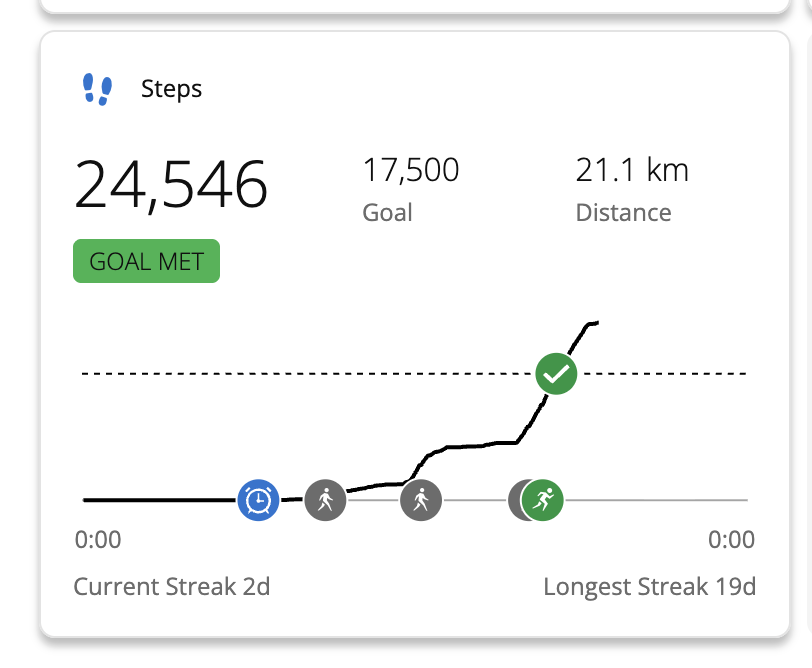812x668 pixels.
Task: Click gray icon hidden behind running marker
Action: (x=515, y=499)
